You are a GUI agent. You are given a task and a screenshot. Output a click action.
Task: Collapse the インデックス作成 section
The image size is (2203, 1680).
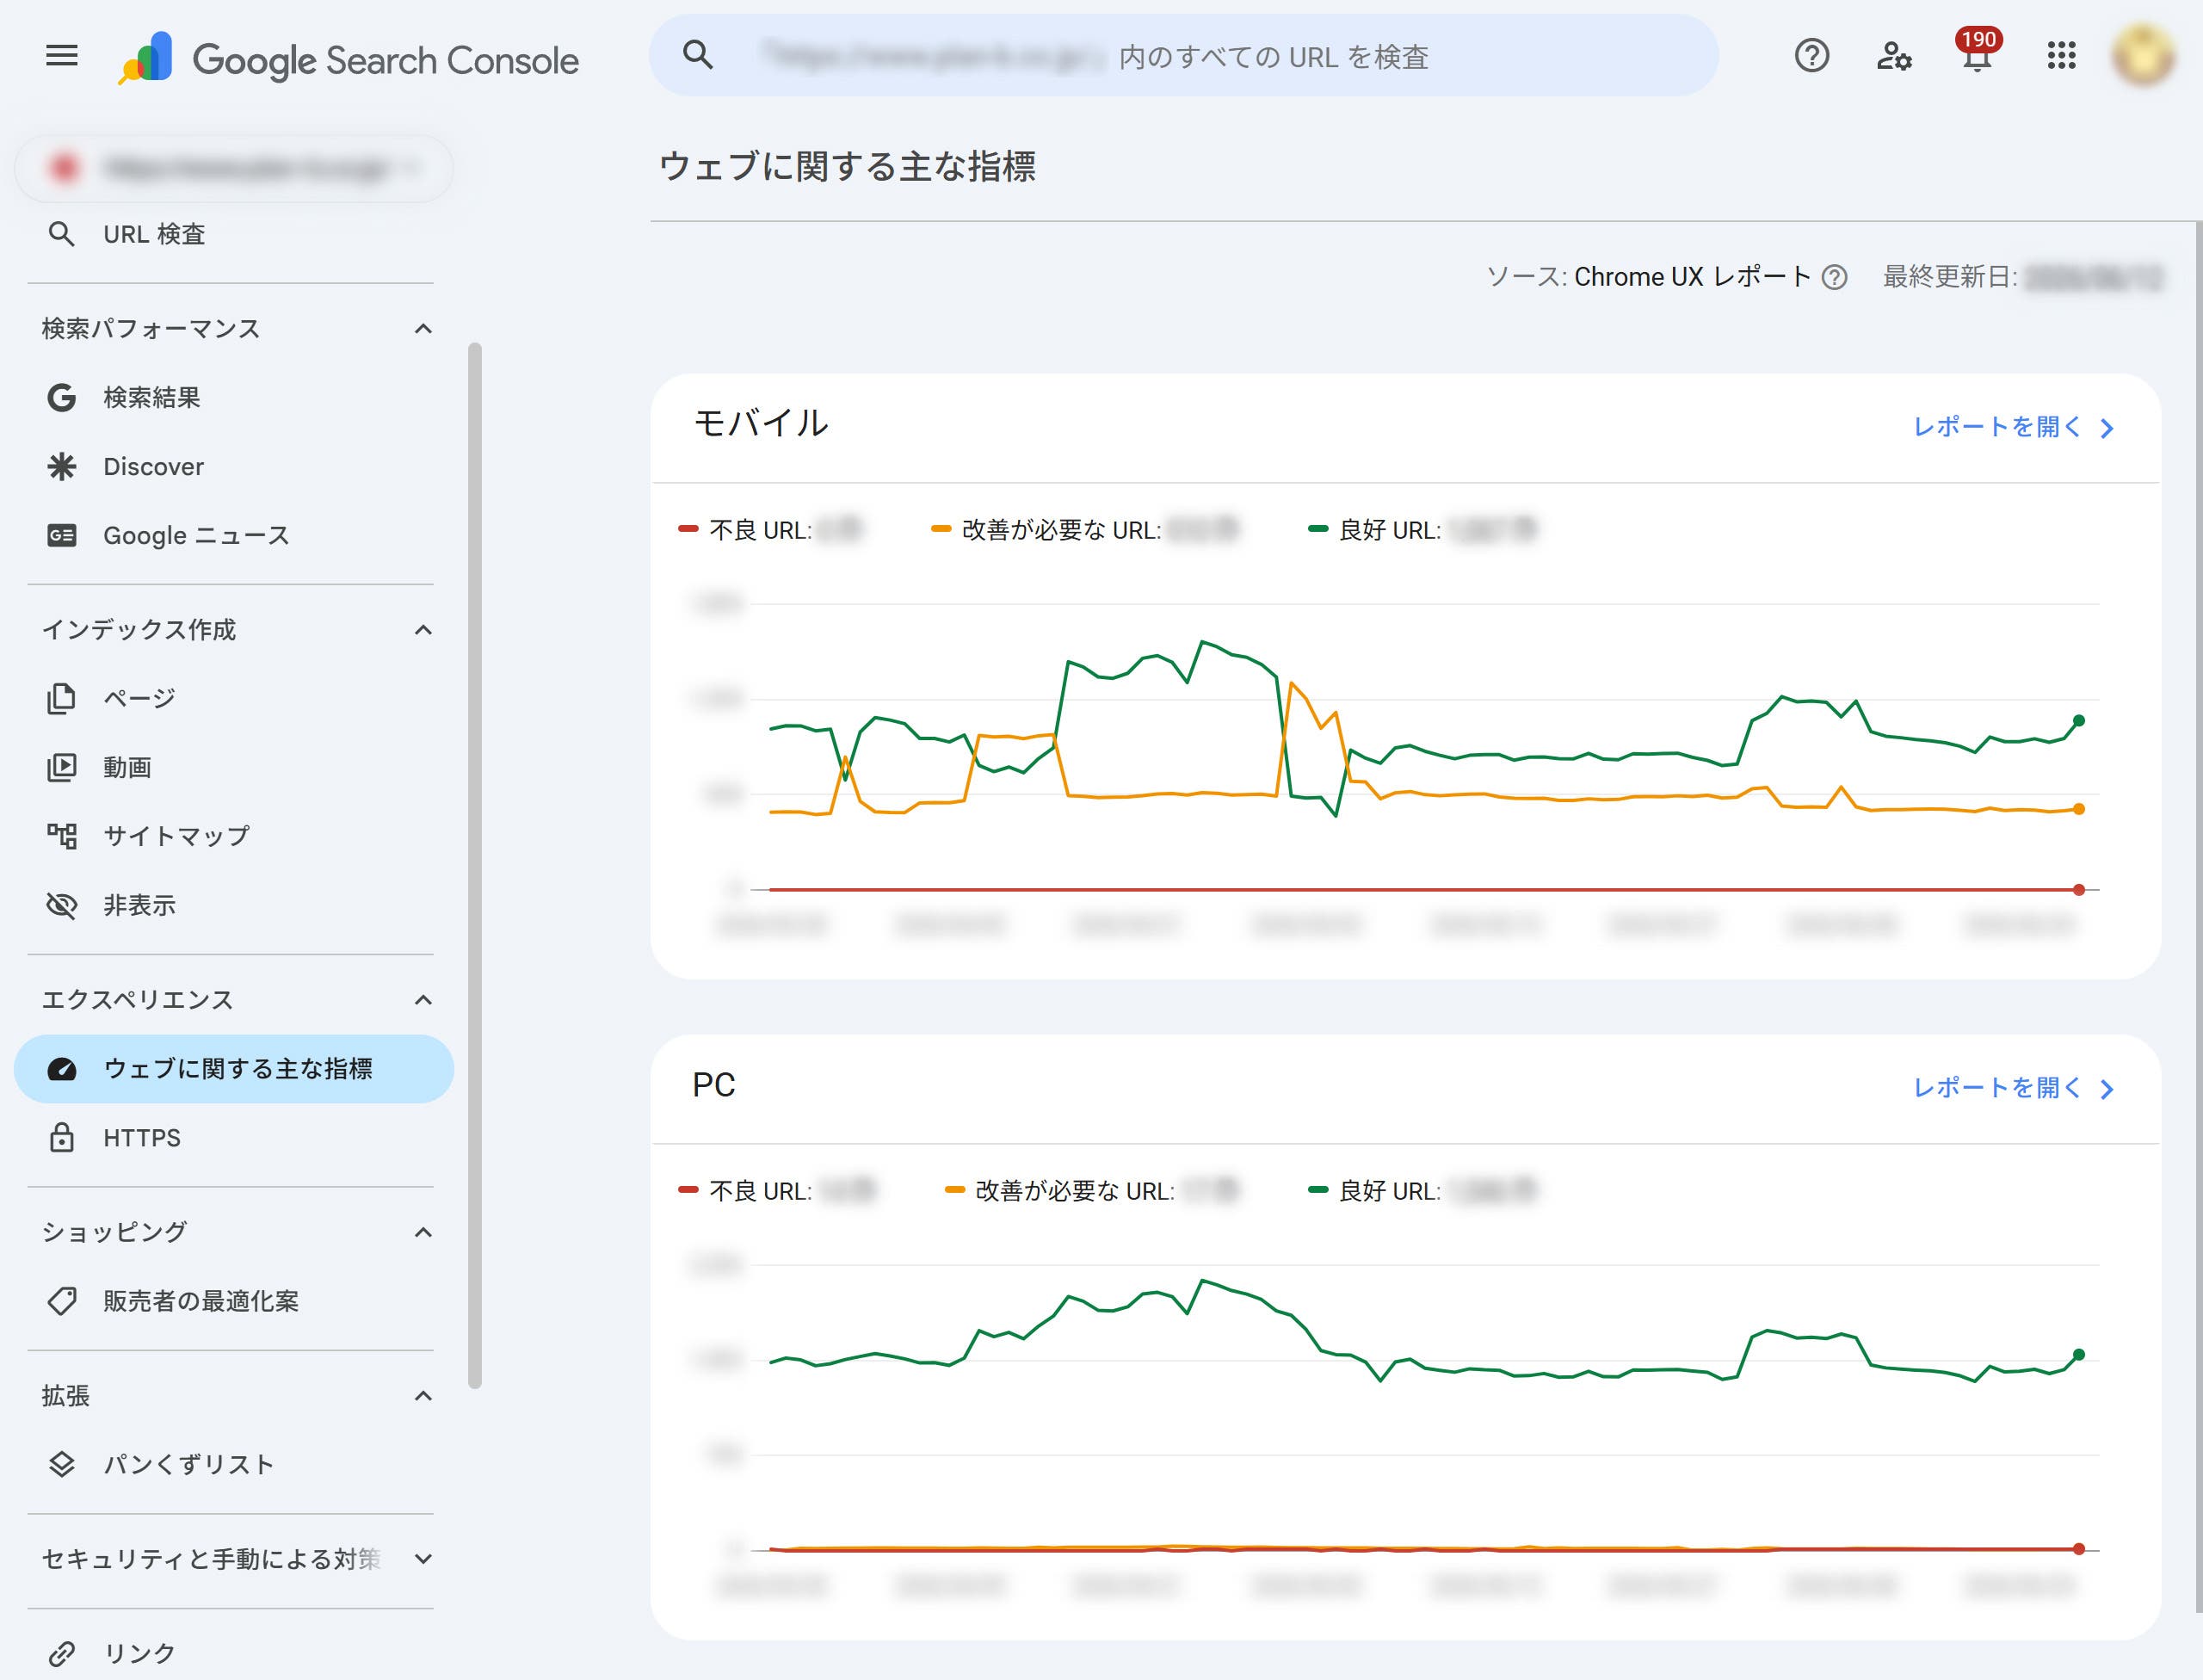(x=423, y=630)
